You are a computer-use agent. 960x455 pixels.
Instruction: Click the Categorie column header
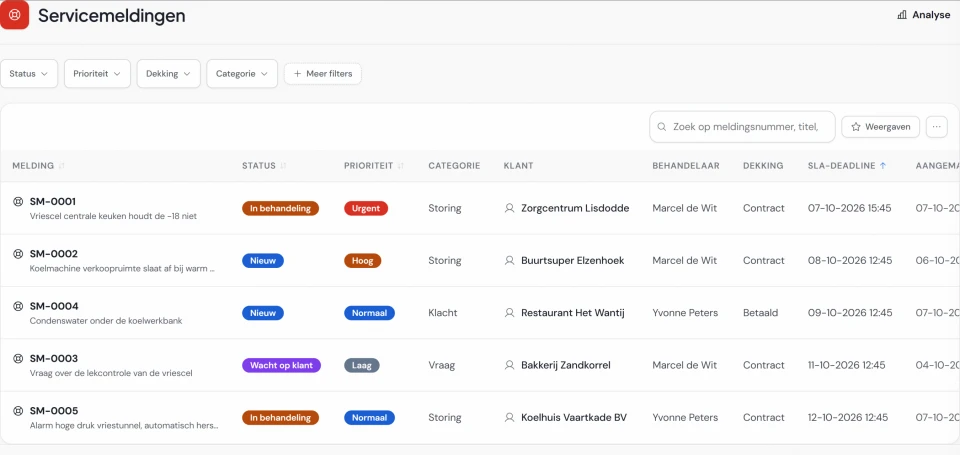pos(454,166)
